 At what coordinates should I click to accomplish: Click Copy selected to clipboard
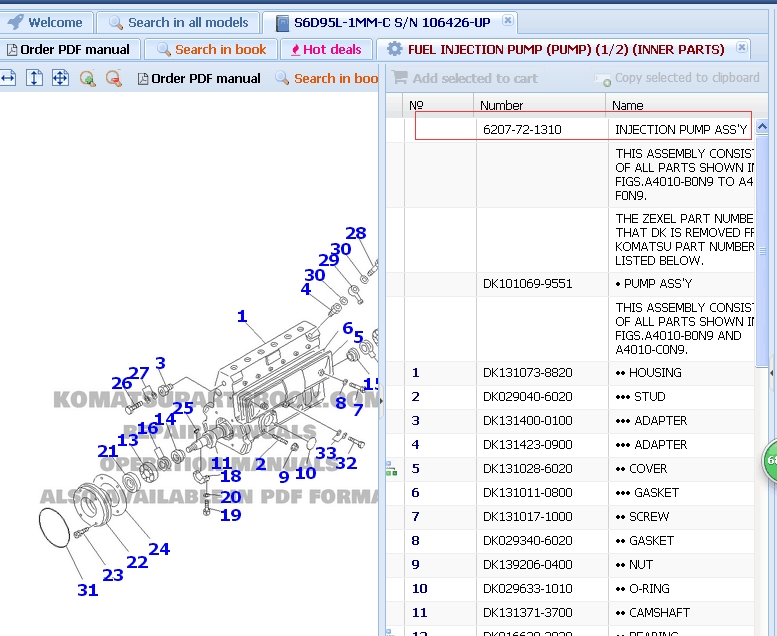pos(677,78)
